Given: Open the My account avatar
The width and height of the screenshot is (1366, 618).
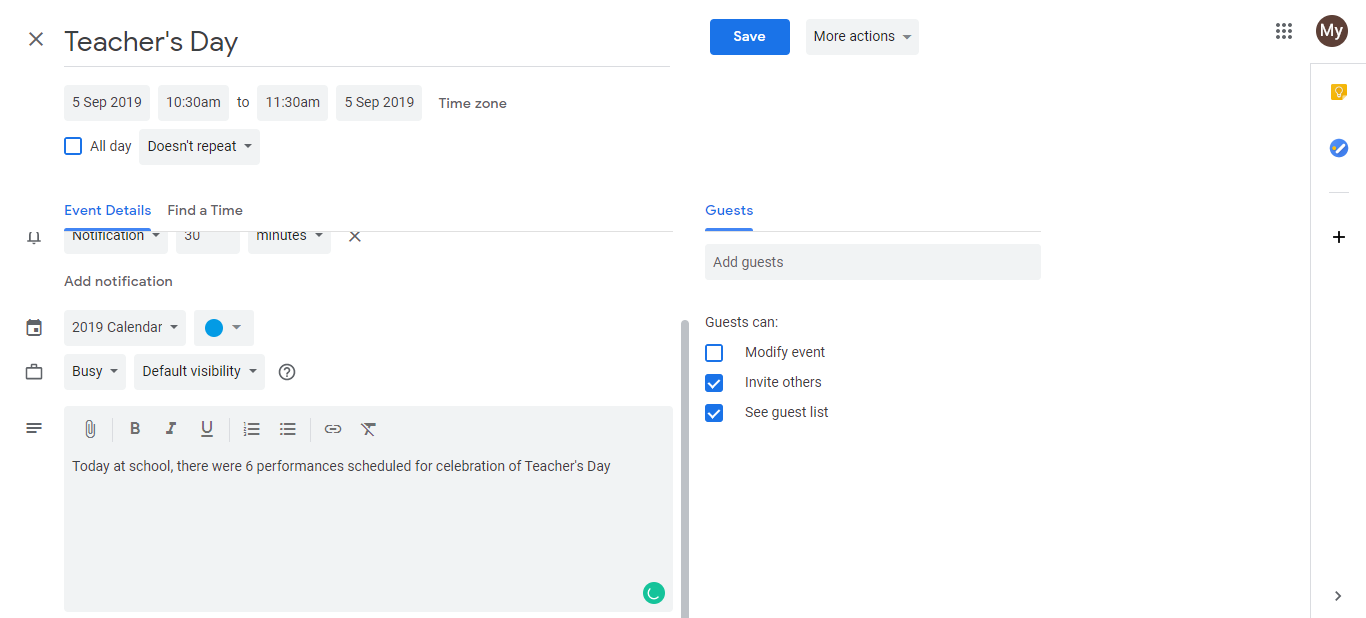Looking at the screenshot, I should pos(1331,31).
